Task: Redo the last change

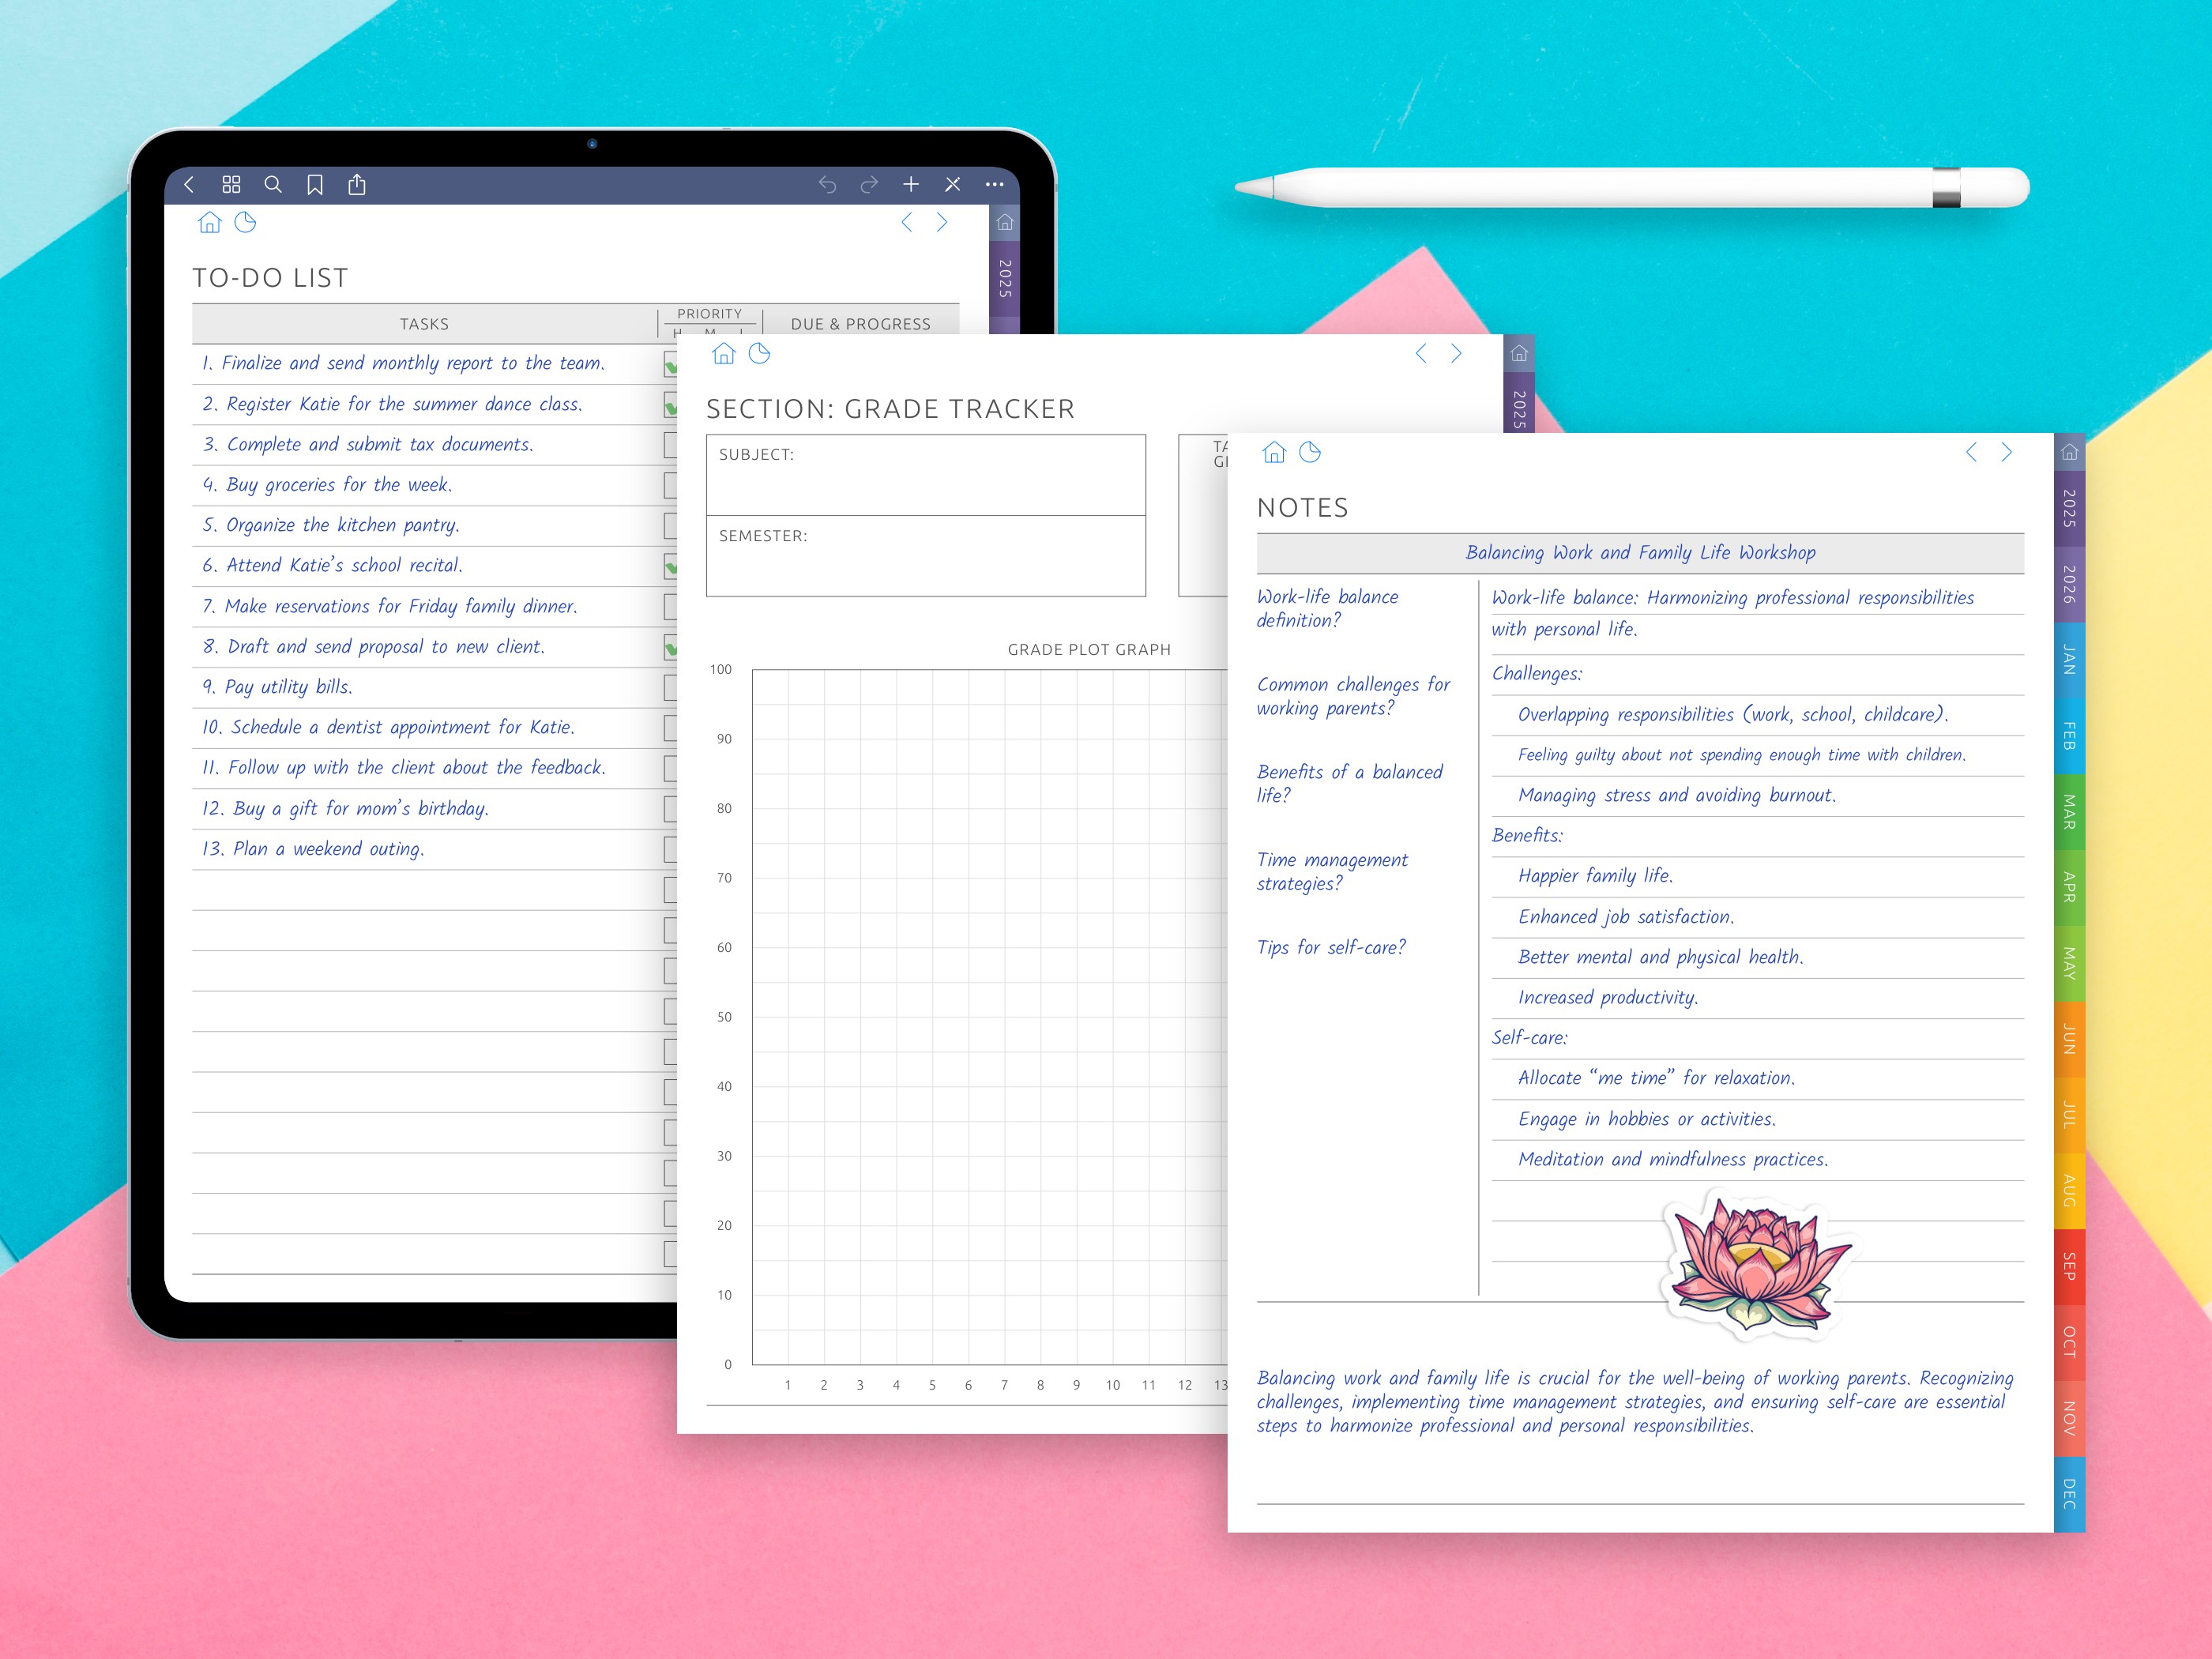Action: [868, 185]
